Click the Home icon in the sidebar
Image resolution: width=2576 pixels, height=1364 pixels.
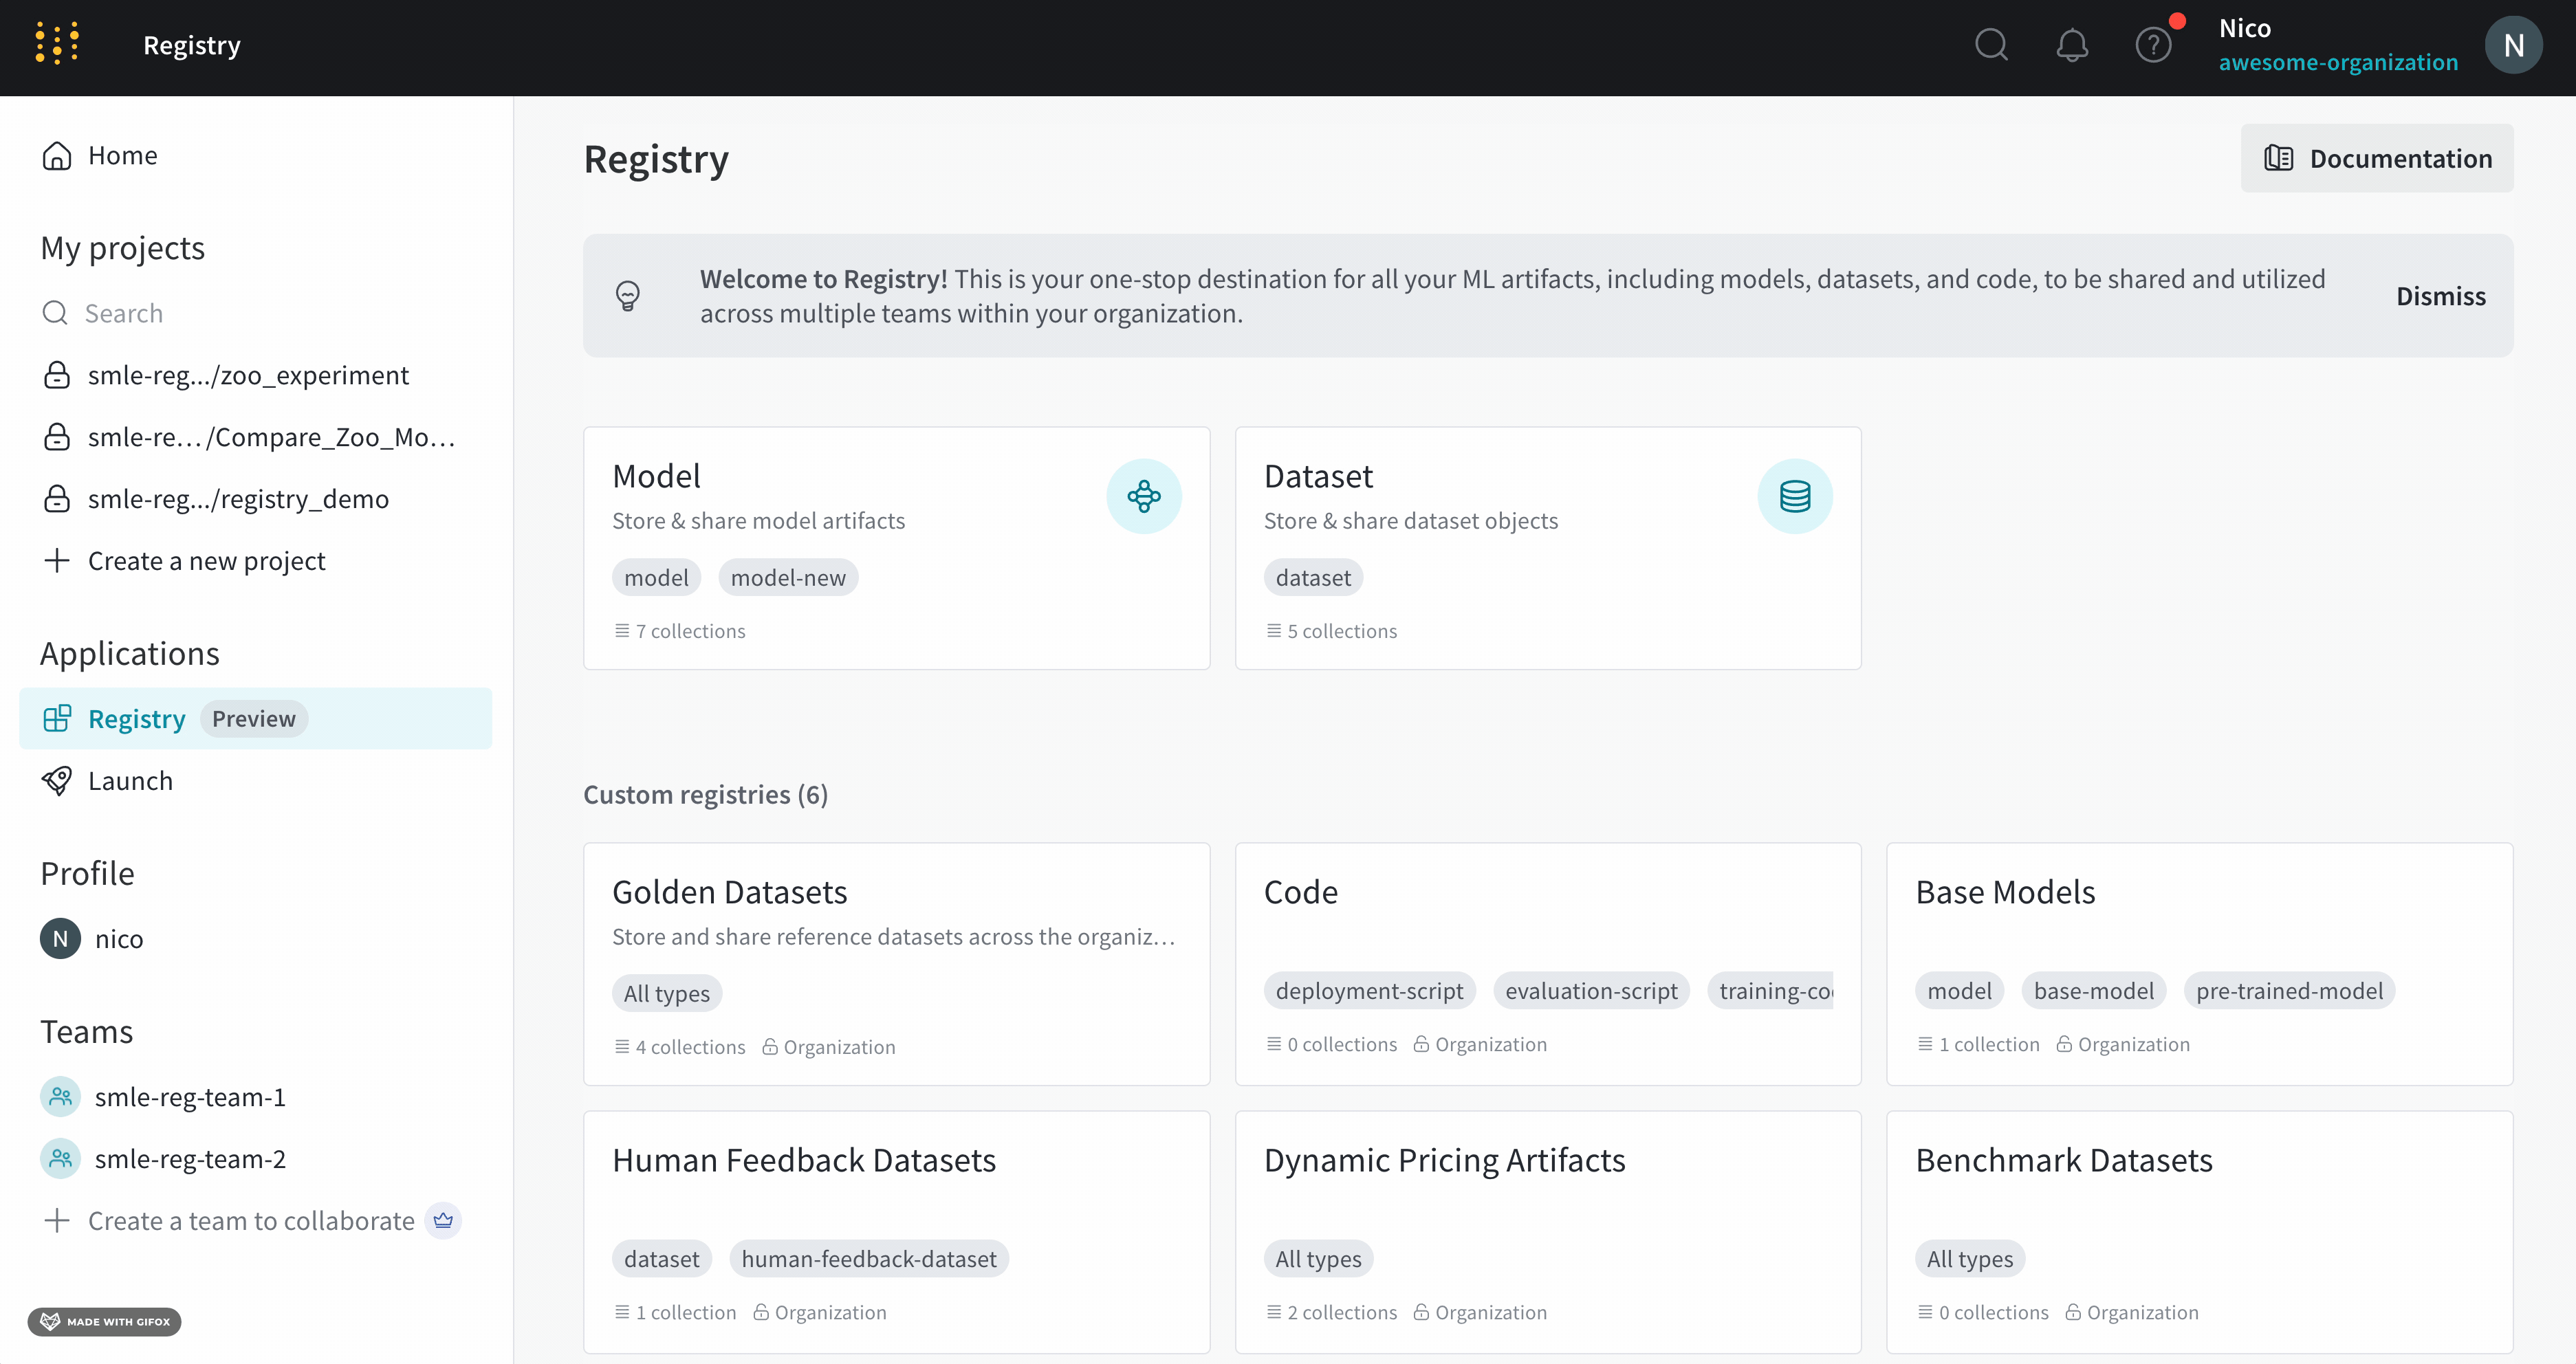click(56, 155)
